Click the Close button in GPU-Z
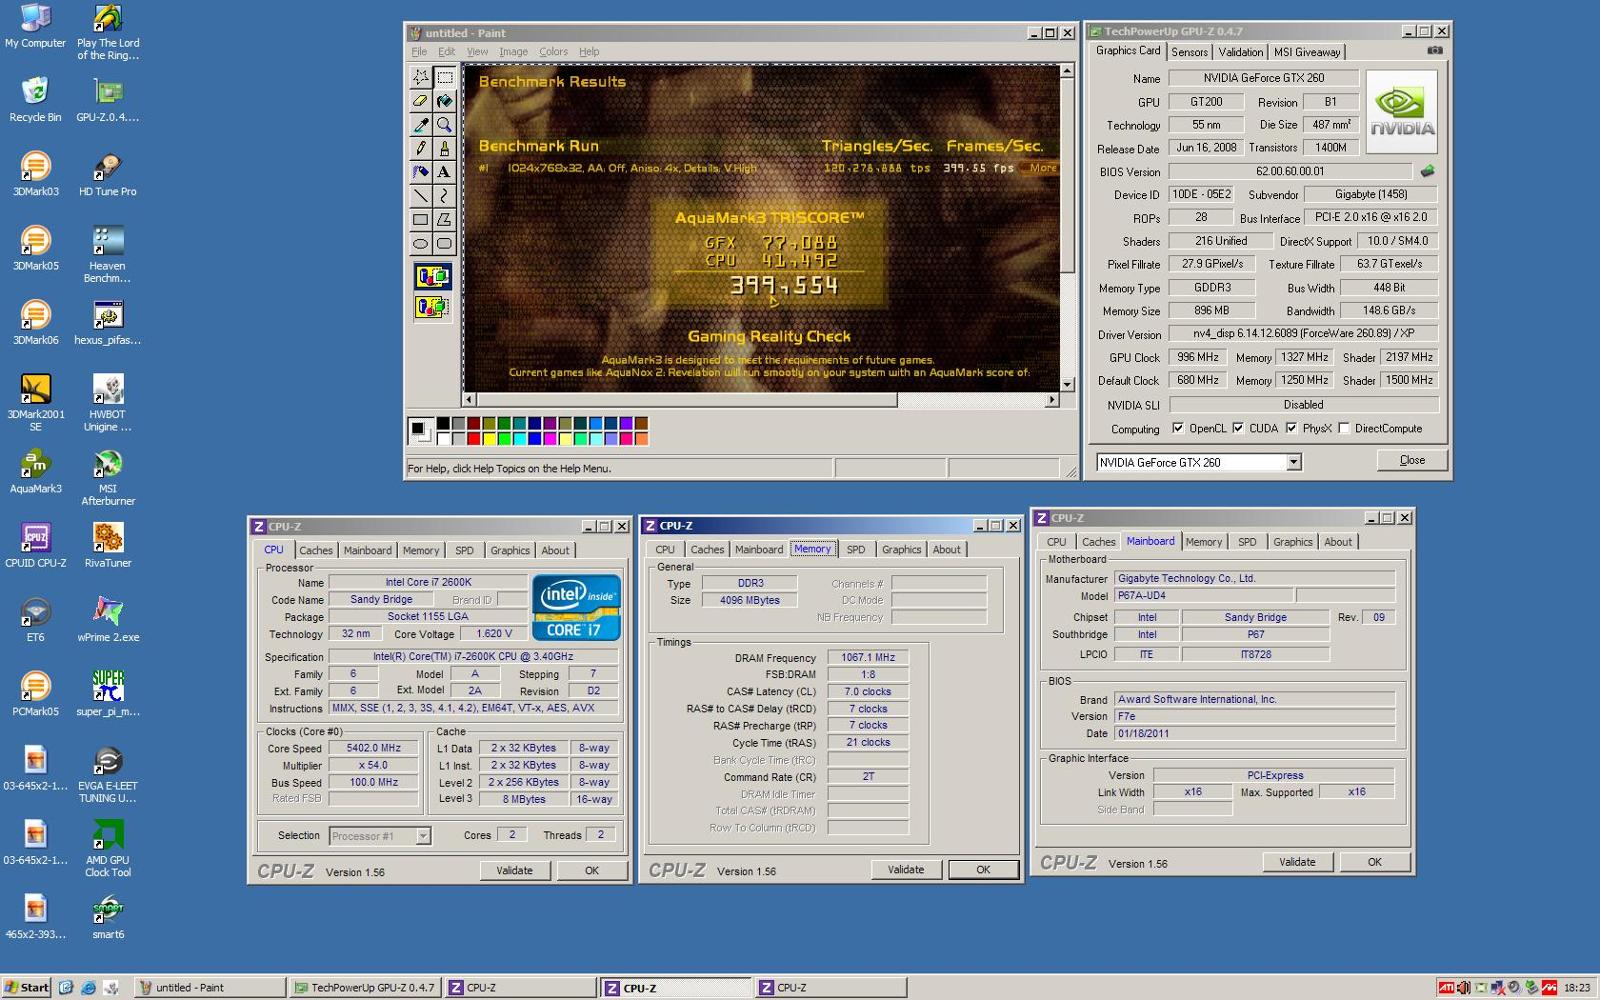This screenshot has height=1000, width=1600. (x=1412, y=460)
